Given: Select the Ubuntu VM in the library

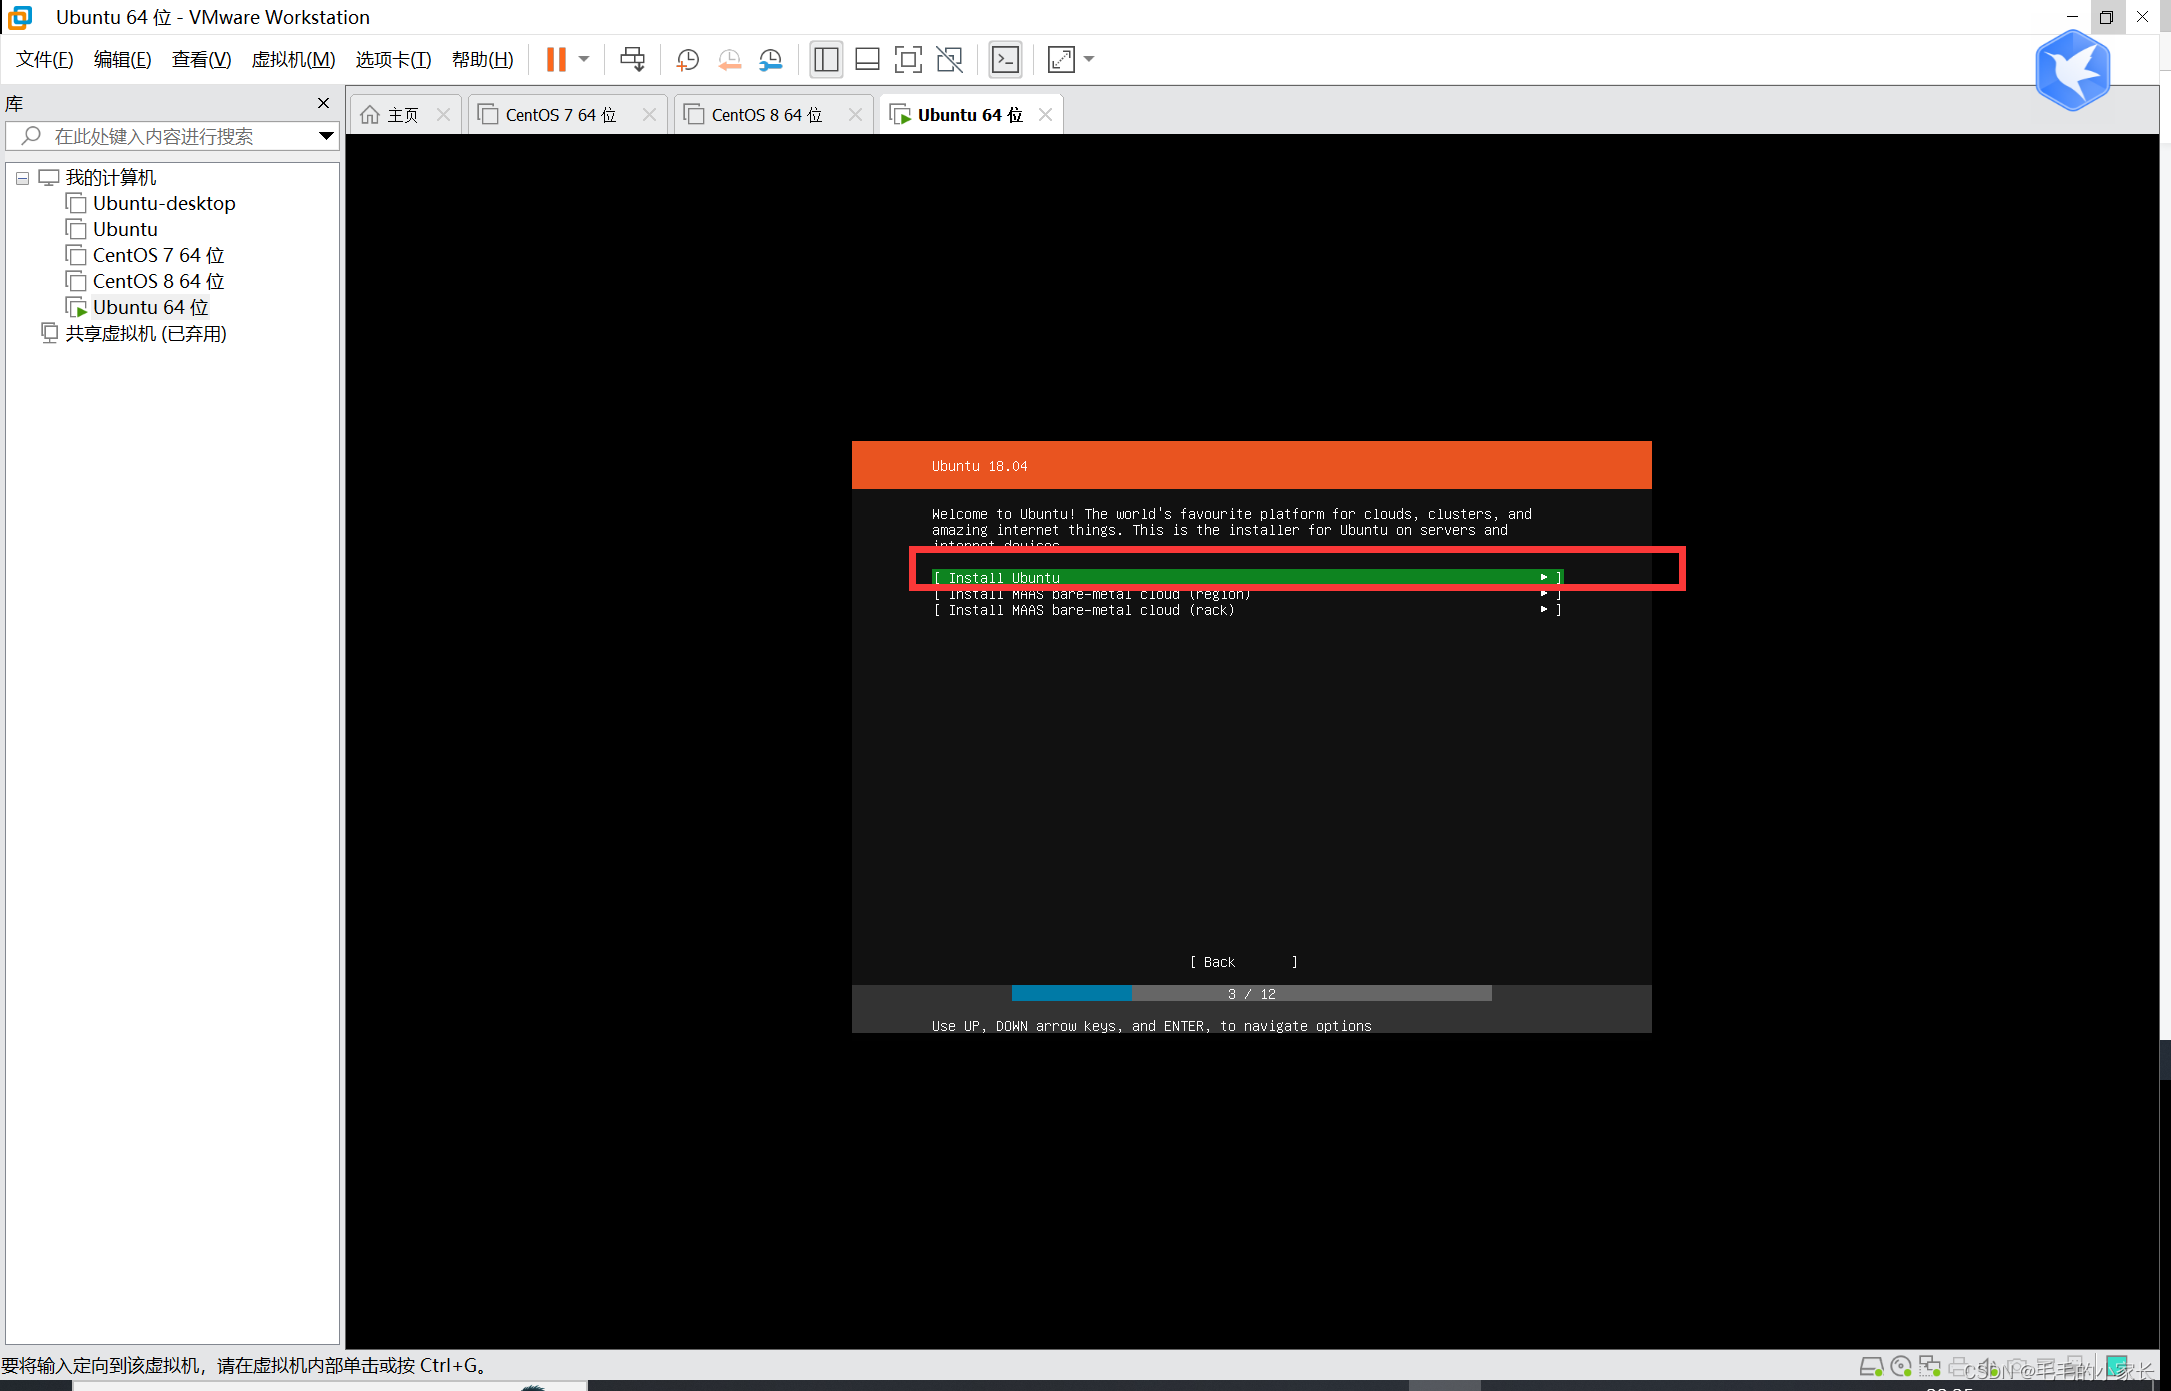Looking at the screenshot, I should pyautogui.click(x=125, y=229).
